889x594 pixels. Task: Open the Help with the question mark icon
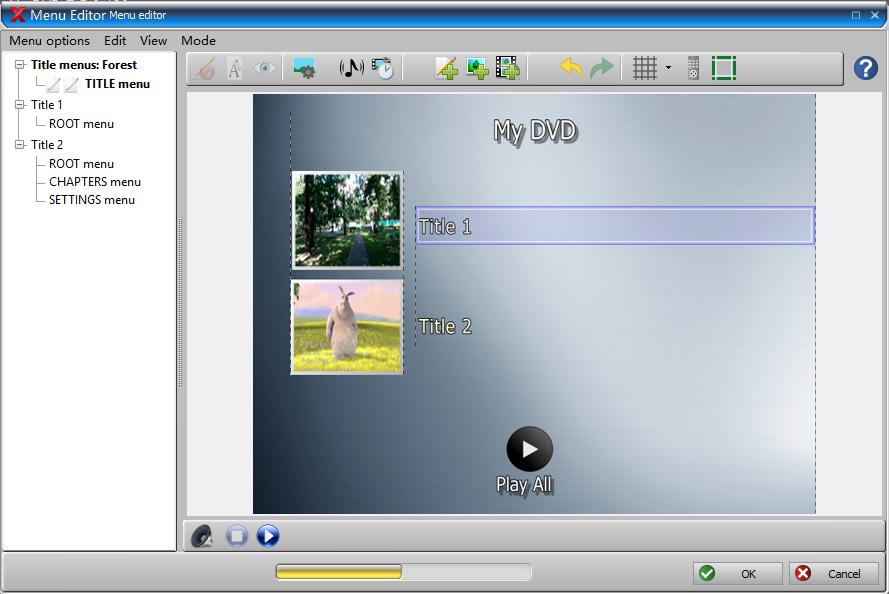pyautogui.click(x=866, y=68)
